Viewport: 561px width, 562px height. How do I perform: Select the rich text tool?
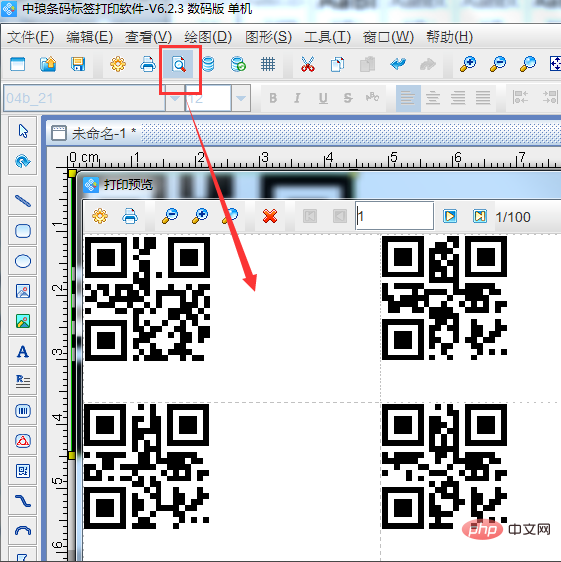point(23,381)
